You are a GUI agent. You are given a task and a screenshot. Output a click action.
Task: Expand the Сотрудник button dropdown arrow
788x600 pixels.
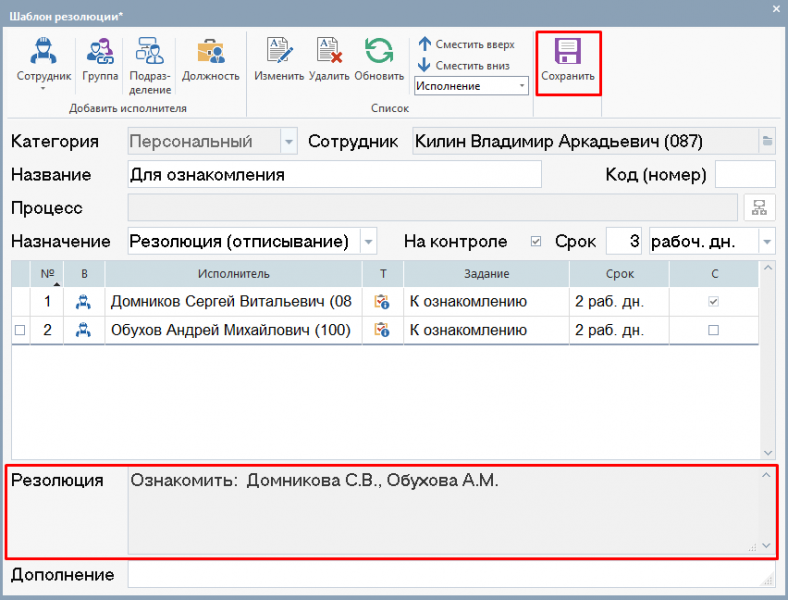coord(43,89)
